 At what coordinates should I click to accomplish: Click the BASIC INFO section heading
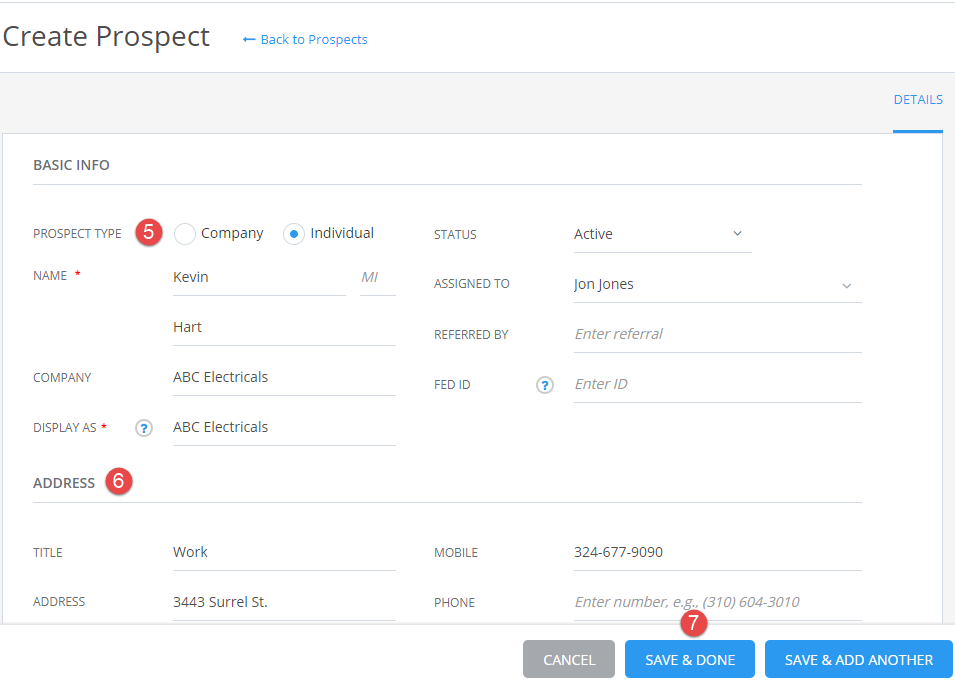point(71,165)
